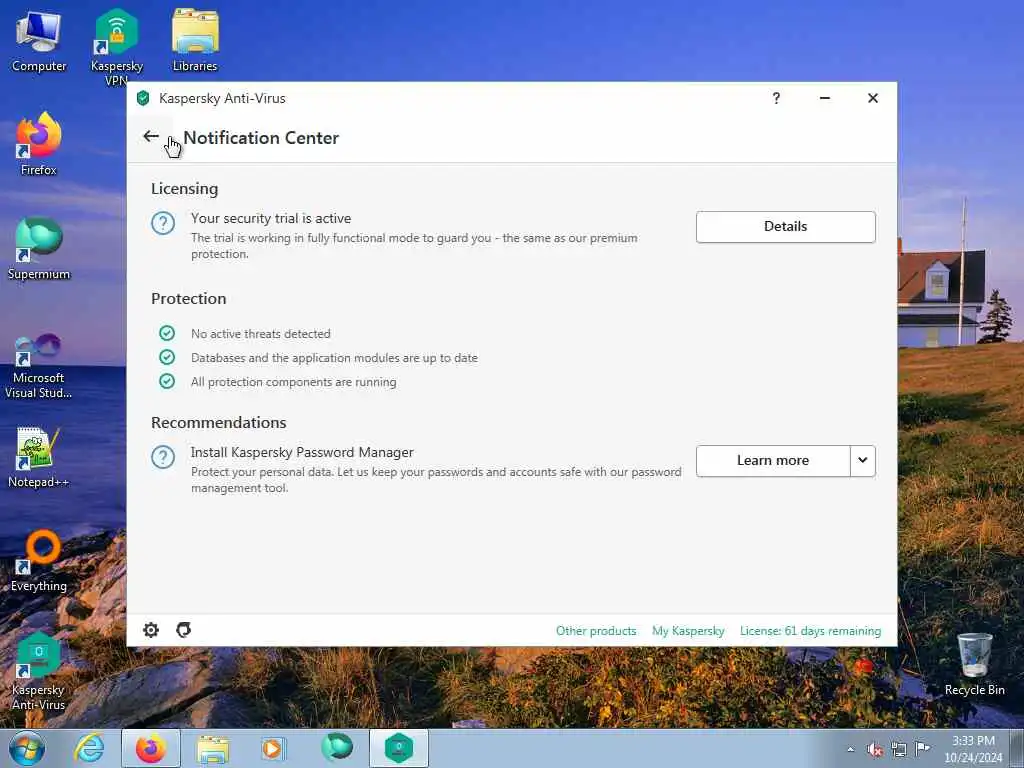Select the Kaspersky Anti-Virus desktop shortcut
Screen dimensions: 1024x768
(x=39, y=671)
